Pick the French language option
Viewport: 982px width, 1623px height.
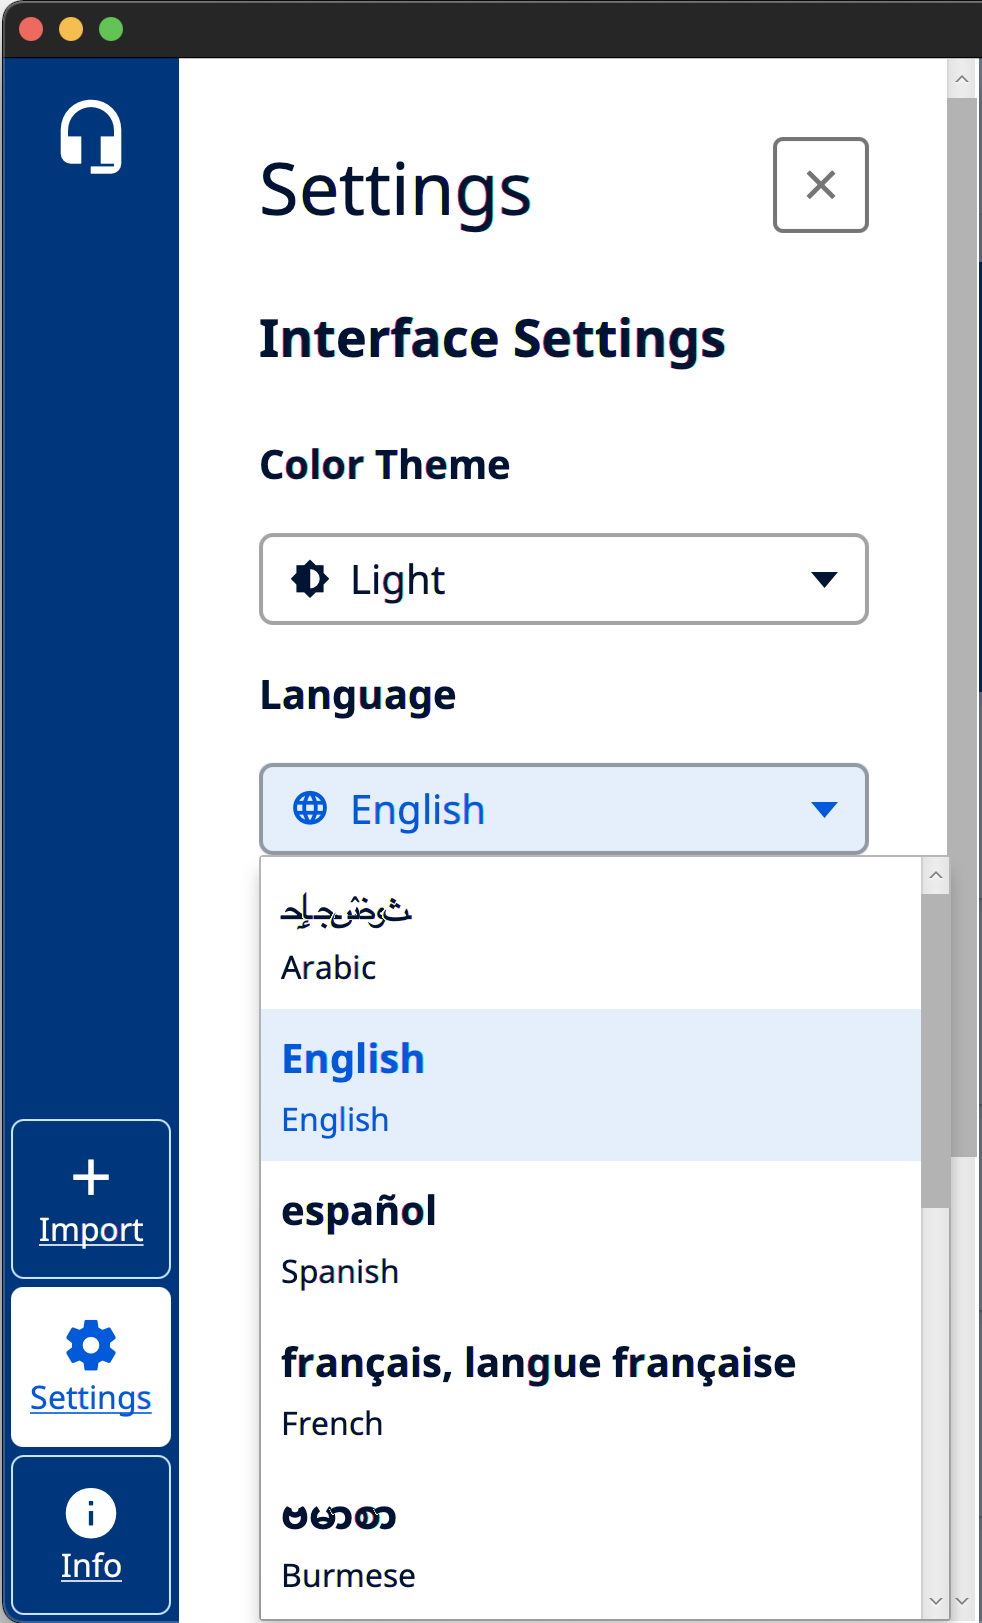591,1389
